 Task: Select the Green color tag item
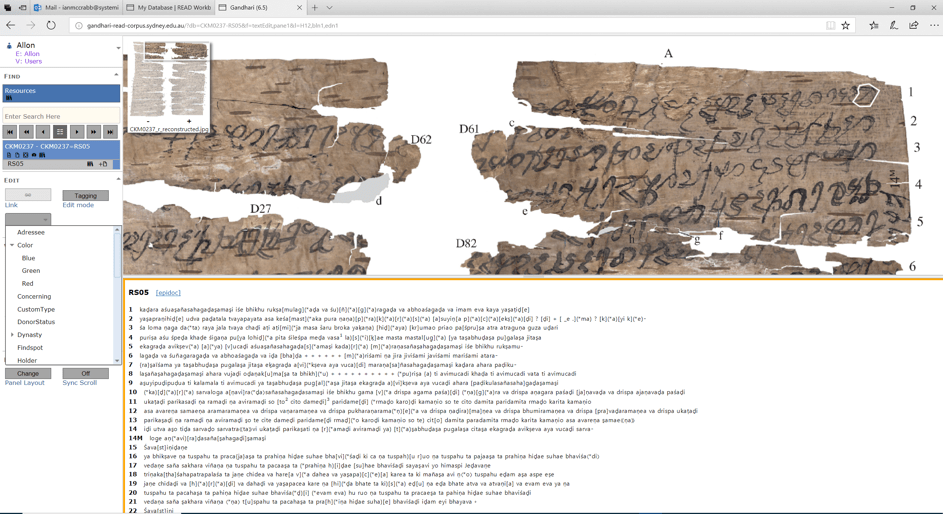coord(31,271)
